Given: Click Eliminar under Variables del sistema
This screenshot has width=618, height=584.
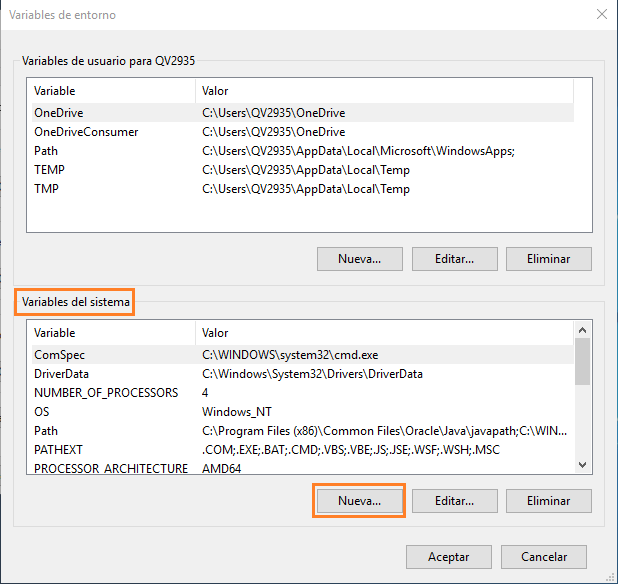Looking at the screenshot, I should [548, 500].
